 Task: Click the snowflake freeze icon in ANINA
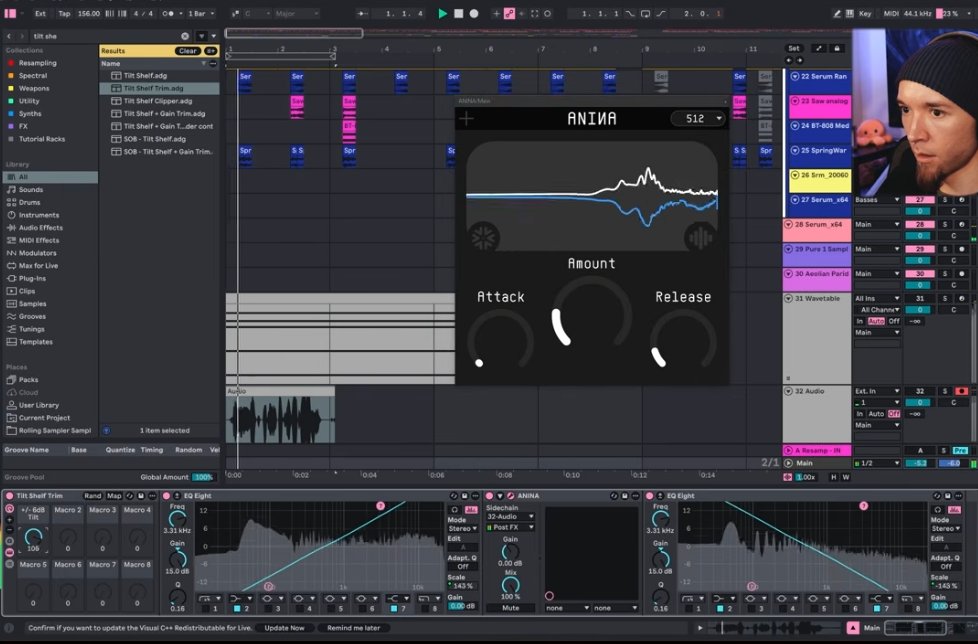tap(483, 238)
